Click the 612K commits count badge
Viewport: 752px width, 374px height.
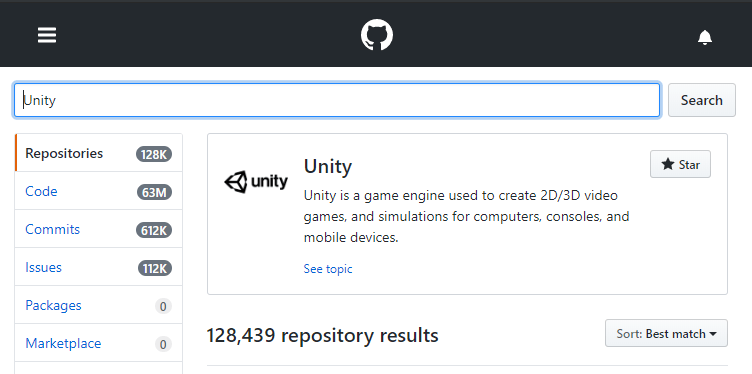154,230
